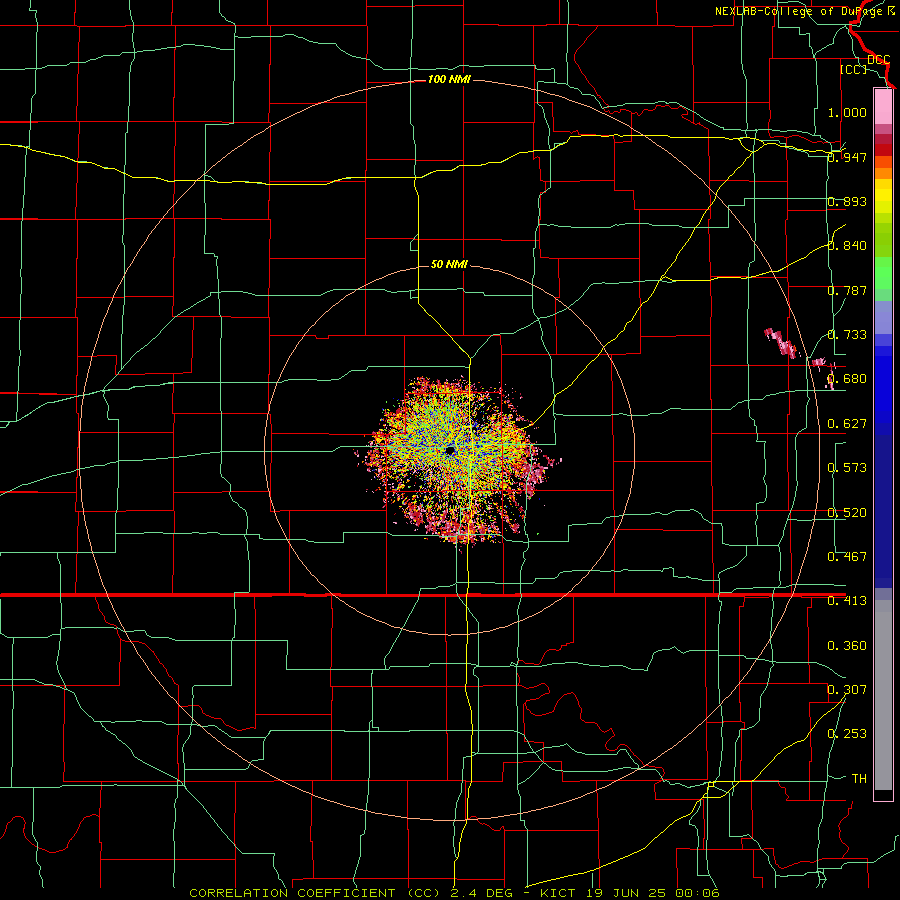Viewport: 900px width, 900px height.
Task: Click the black radar site dot in echoes
Action: [x=451, y=451]
